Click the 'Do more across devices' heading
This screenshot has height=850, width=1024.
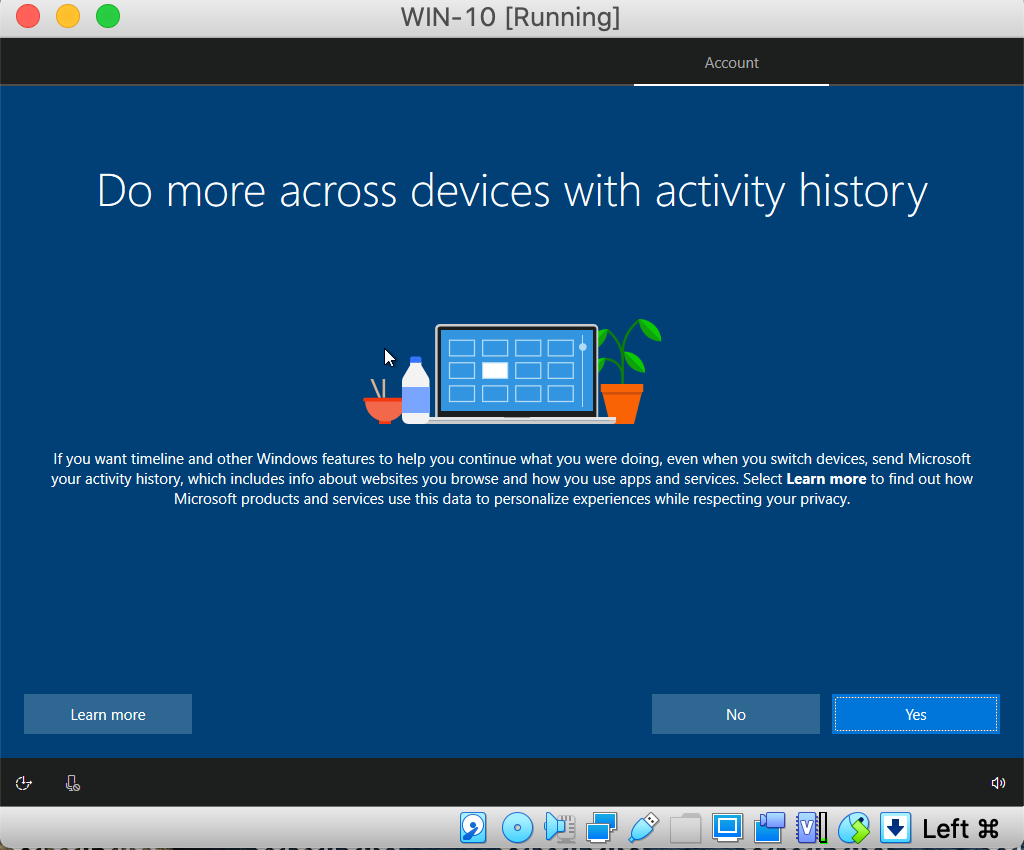pos(512,191)
